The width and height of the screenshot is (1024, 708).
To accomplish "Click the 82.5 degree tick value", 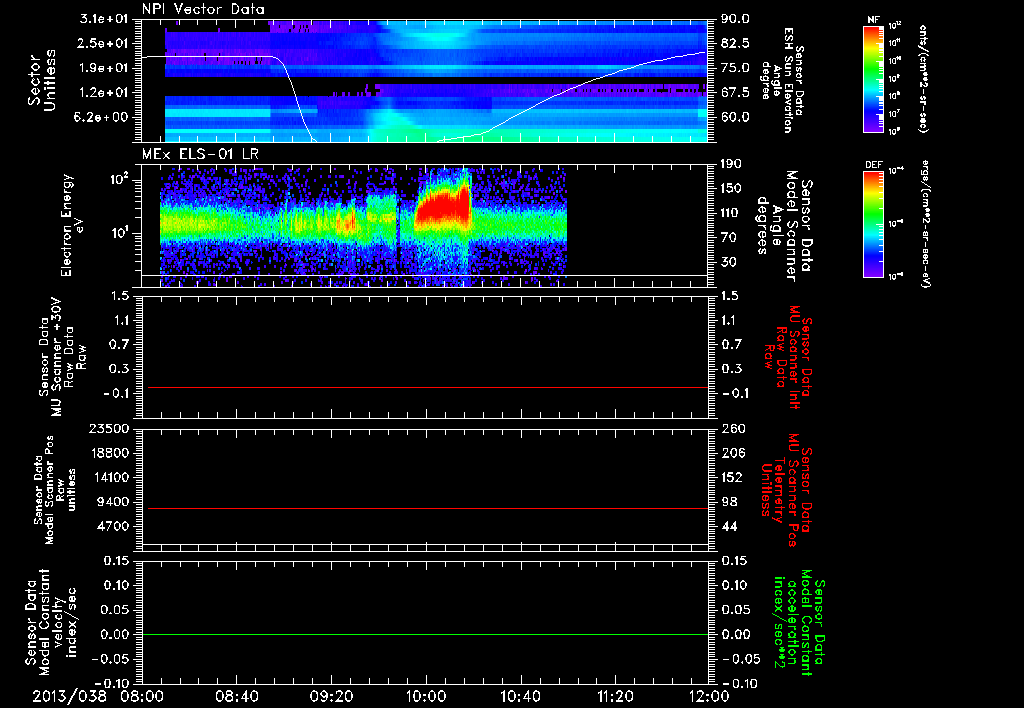I will [735, 43].
